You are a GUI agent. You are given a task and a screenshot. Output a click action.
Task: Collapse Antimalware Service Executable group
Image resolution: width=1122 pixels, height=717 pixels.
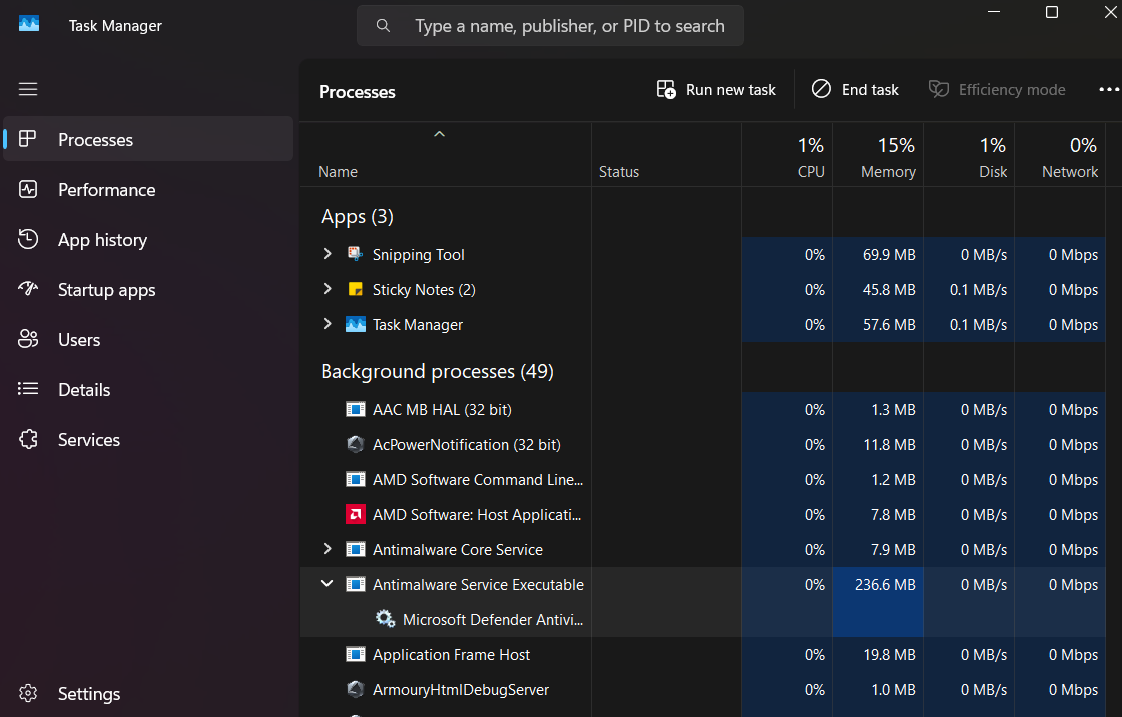coord(327,584)
